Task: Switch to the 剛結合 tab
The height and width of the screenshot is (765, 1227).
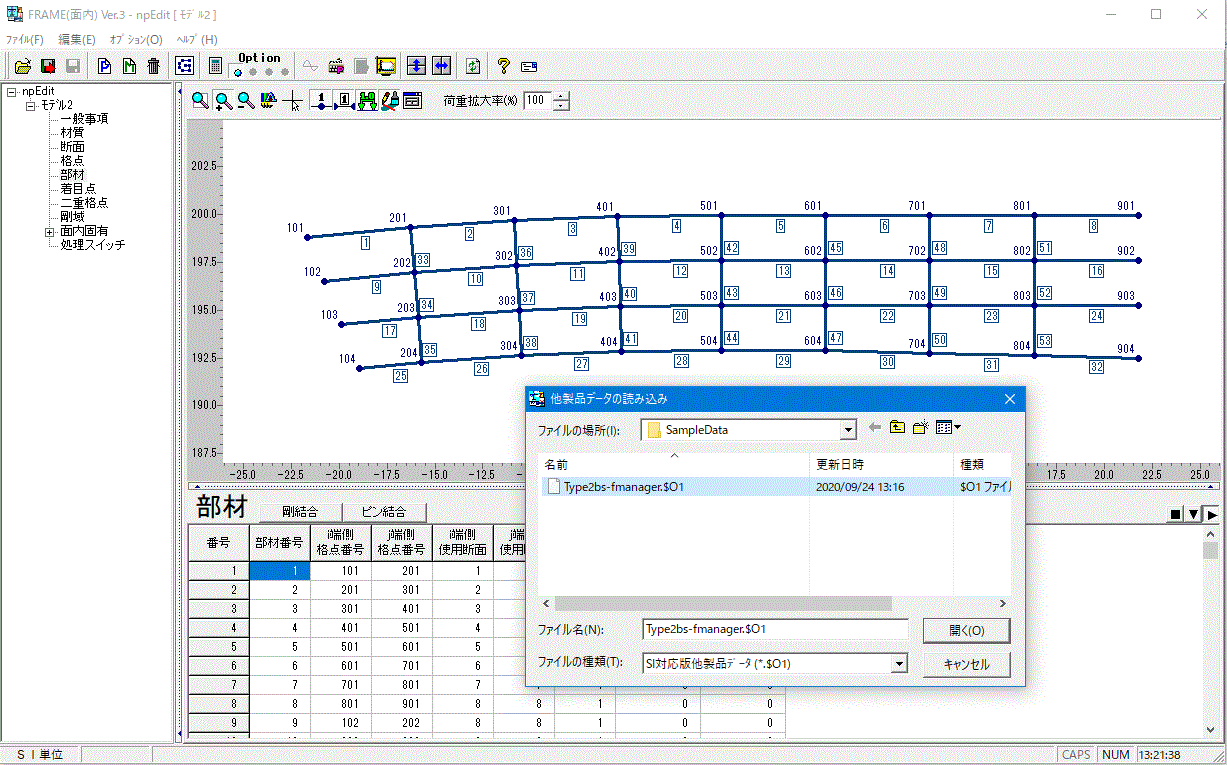Action: [299, 511]
